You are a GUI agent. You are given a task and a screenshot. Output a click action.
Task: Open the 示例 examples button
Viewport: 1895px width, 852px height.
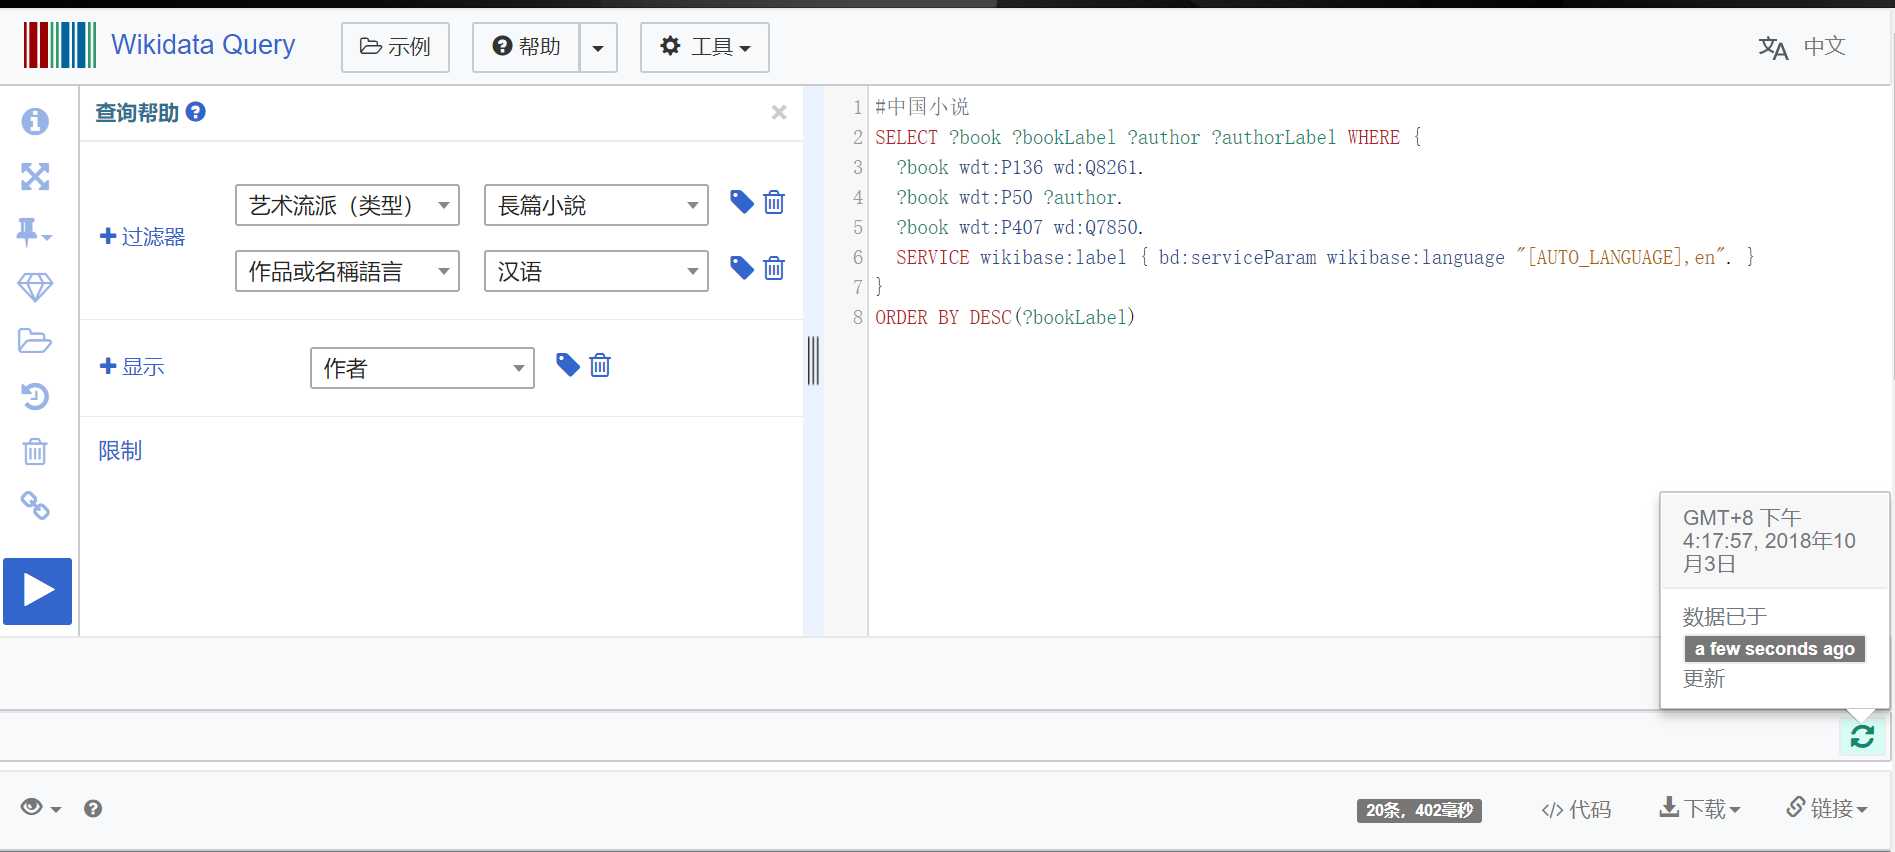395,47
